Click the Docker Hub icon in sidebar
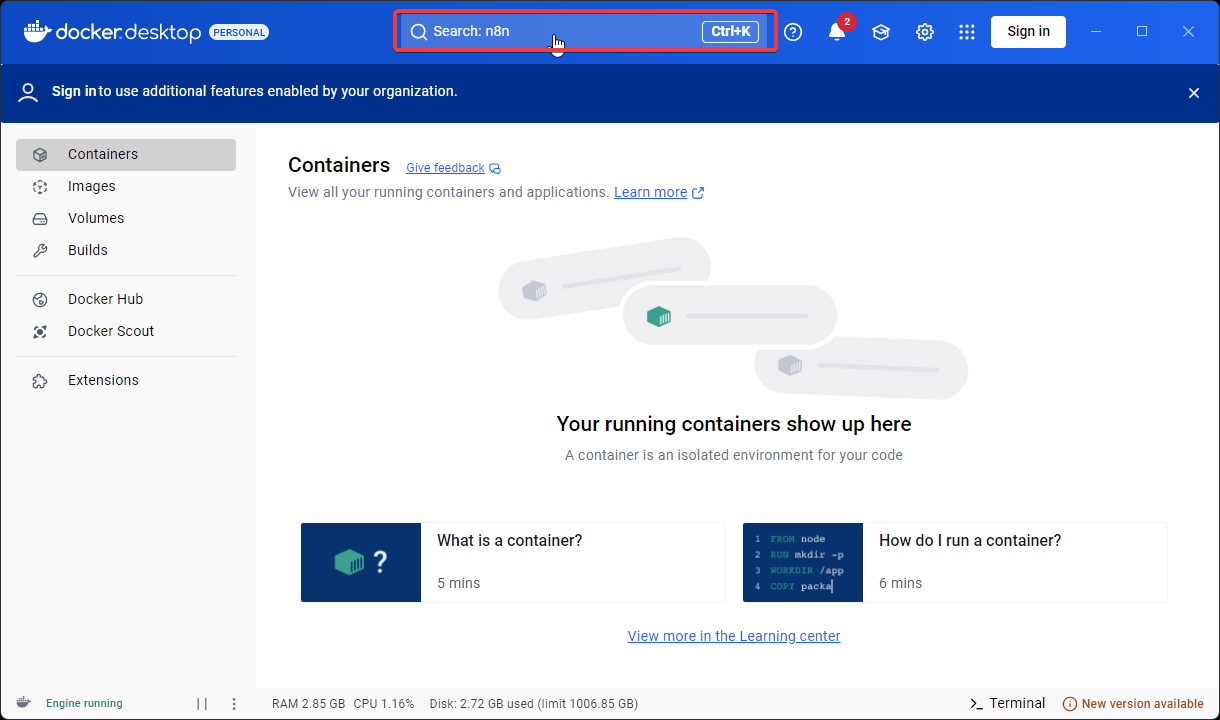Viewport: 1220px width, 720px height. (x=40, y=300)
